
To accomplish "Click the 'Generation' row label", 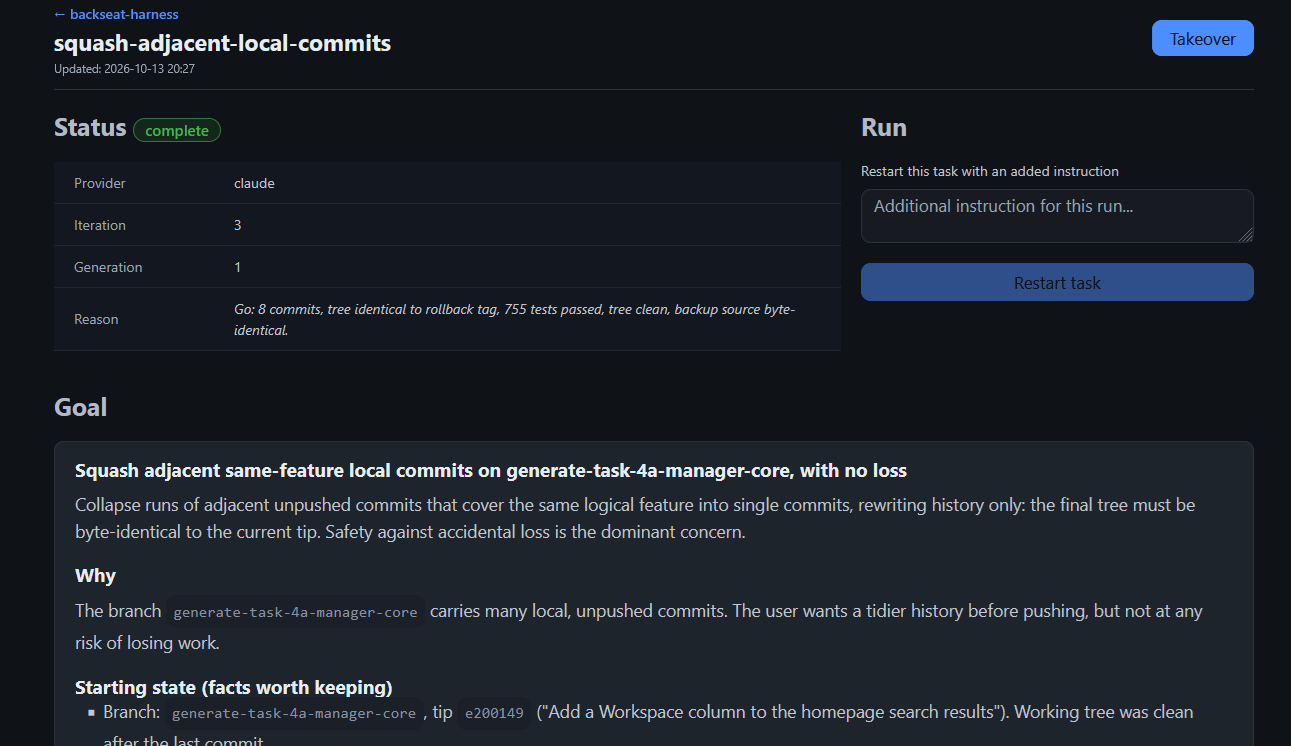I will 108,267.
